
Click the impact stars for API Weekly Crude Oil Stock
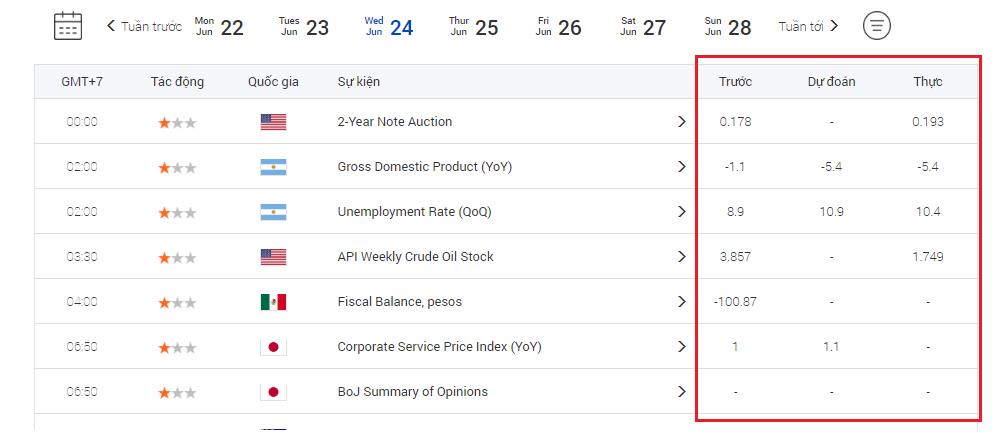pyautogui.click(x=177, y=257)
